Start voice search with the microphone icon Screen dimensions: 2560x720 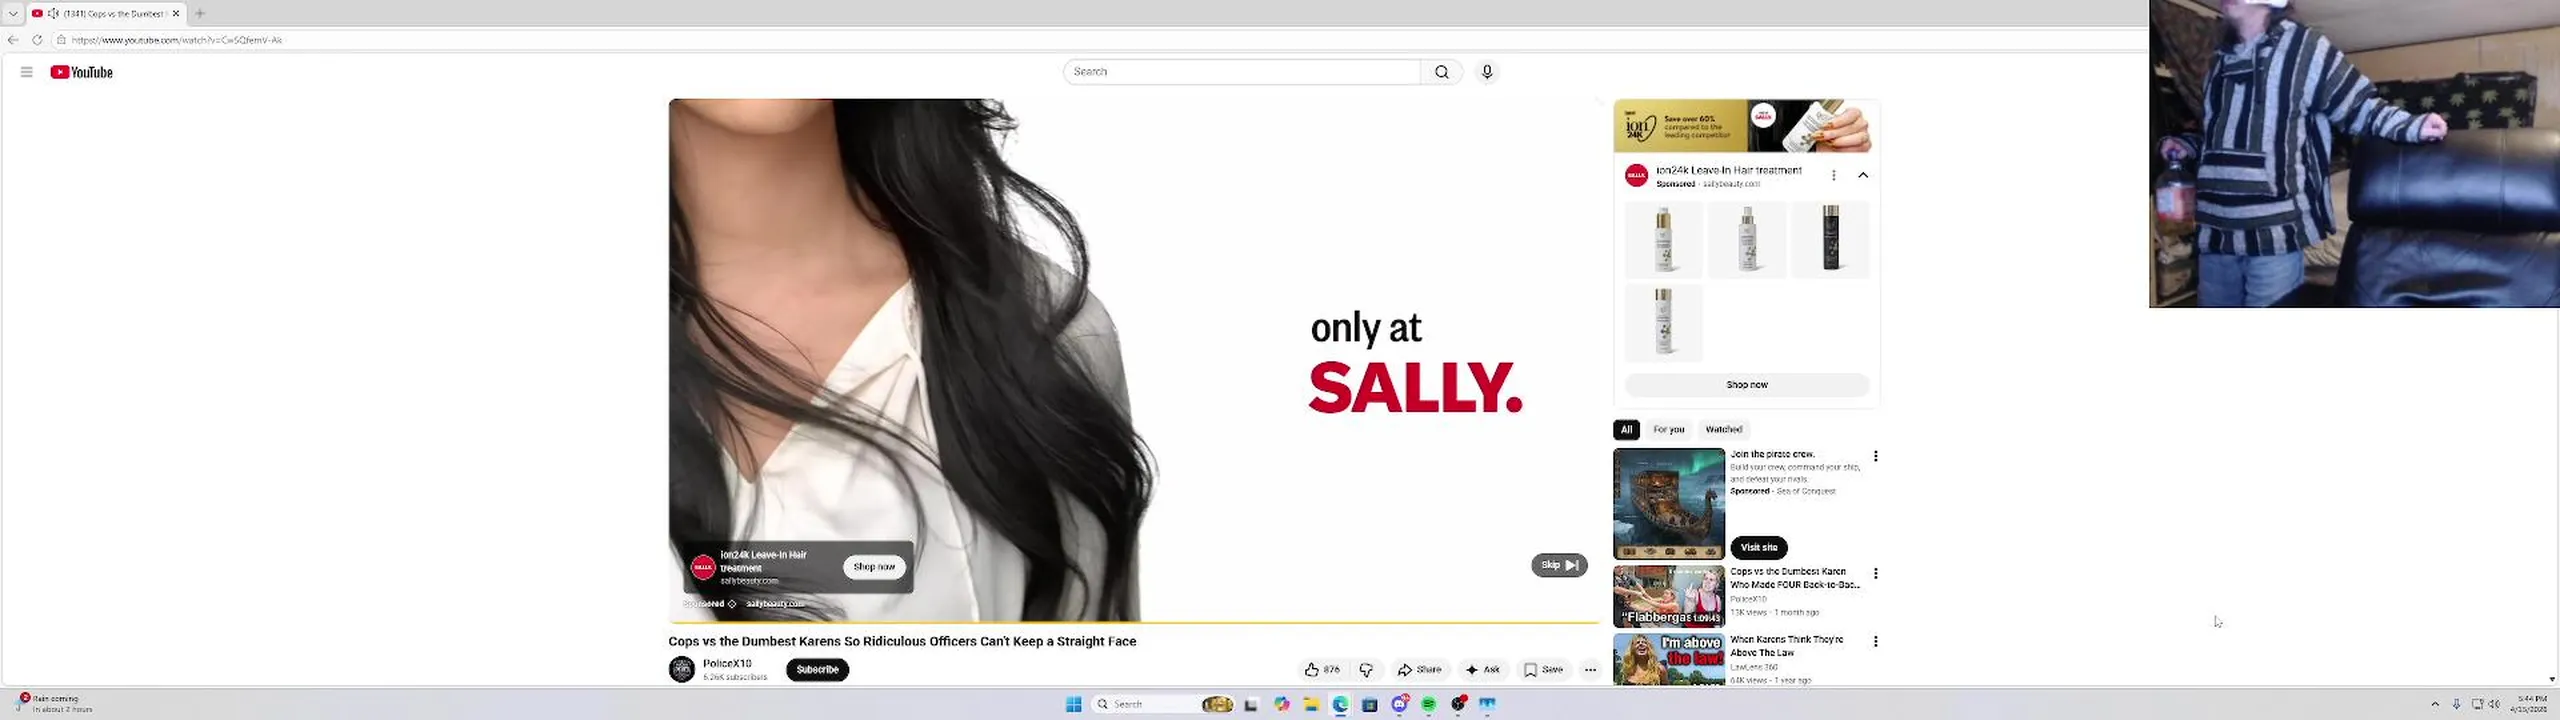point(1487,72)
